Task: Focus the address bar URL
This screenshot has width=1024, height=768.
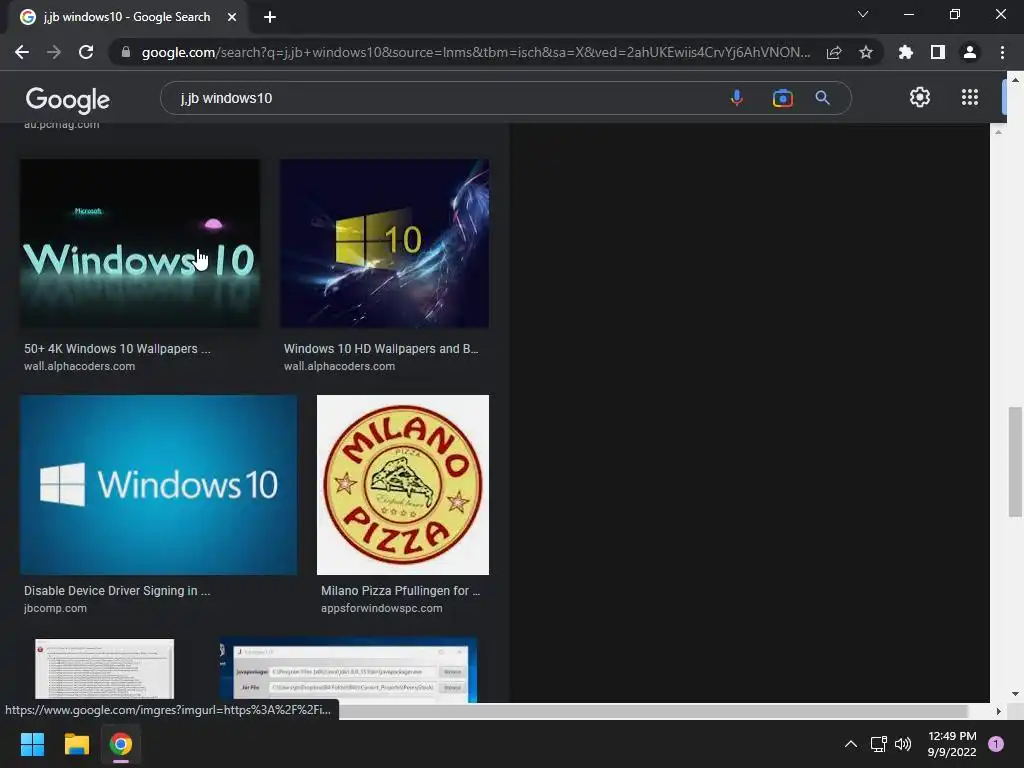Action: (x=476, y=52)
